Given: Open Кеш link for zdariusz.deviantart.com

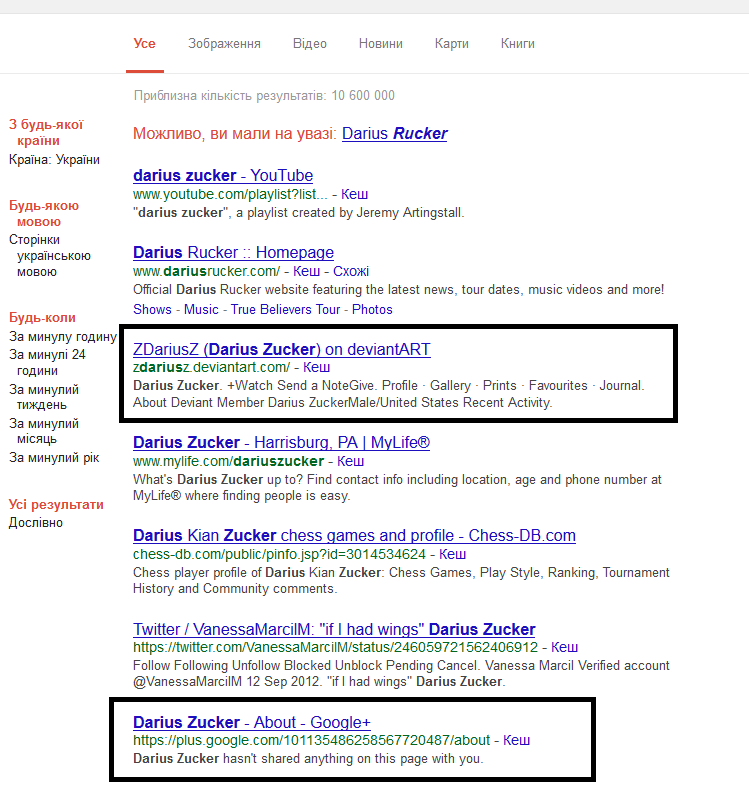Looking at the screenshot, I should point(316,367).
